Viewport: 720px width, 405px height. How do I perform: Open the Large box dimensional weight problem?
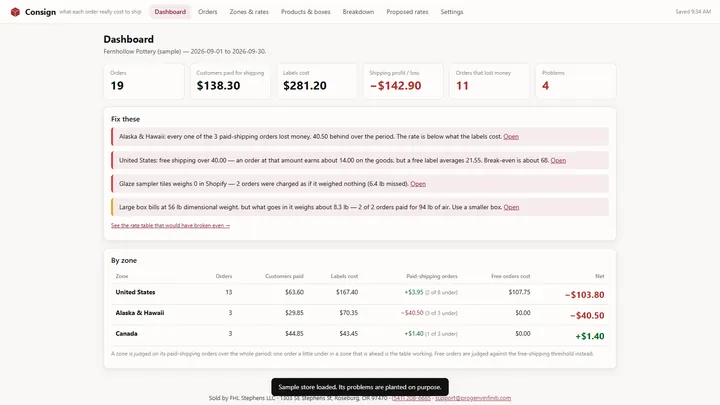click(x=511, y=207)
